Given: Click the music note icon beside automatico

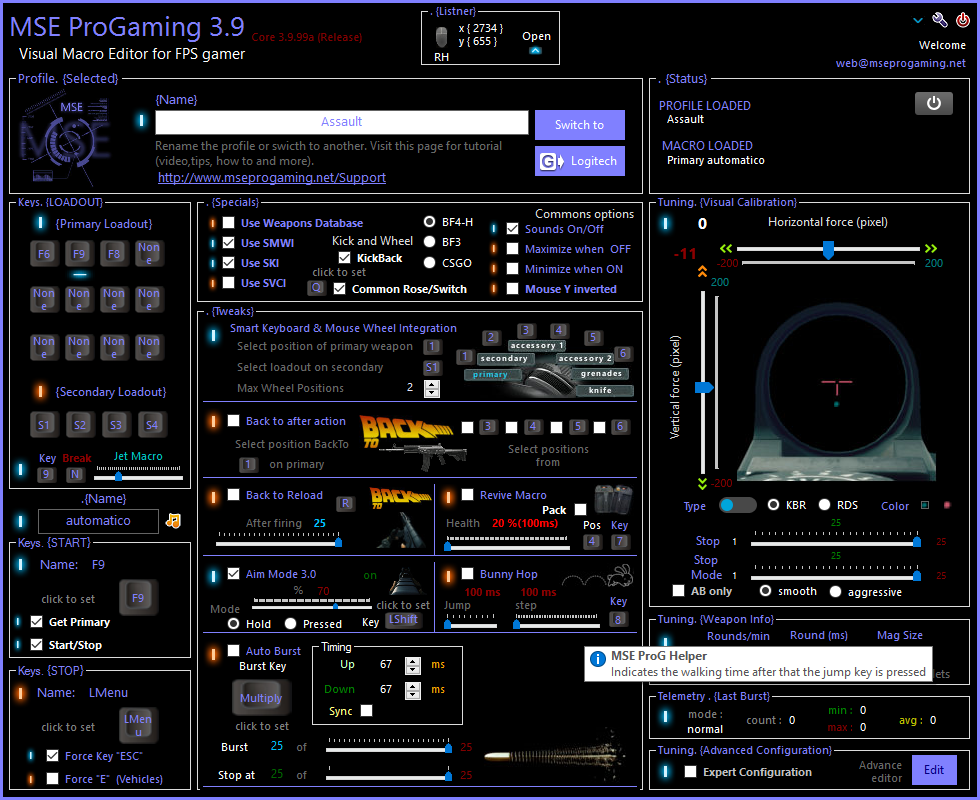Looking at the screenshot, I should [x=173, y=521].
